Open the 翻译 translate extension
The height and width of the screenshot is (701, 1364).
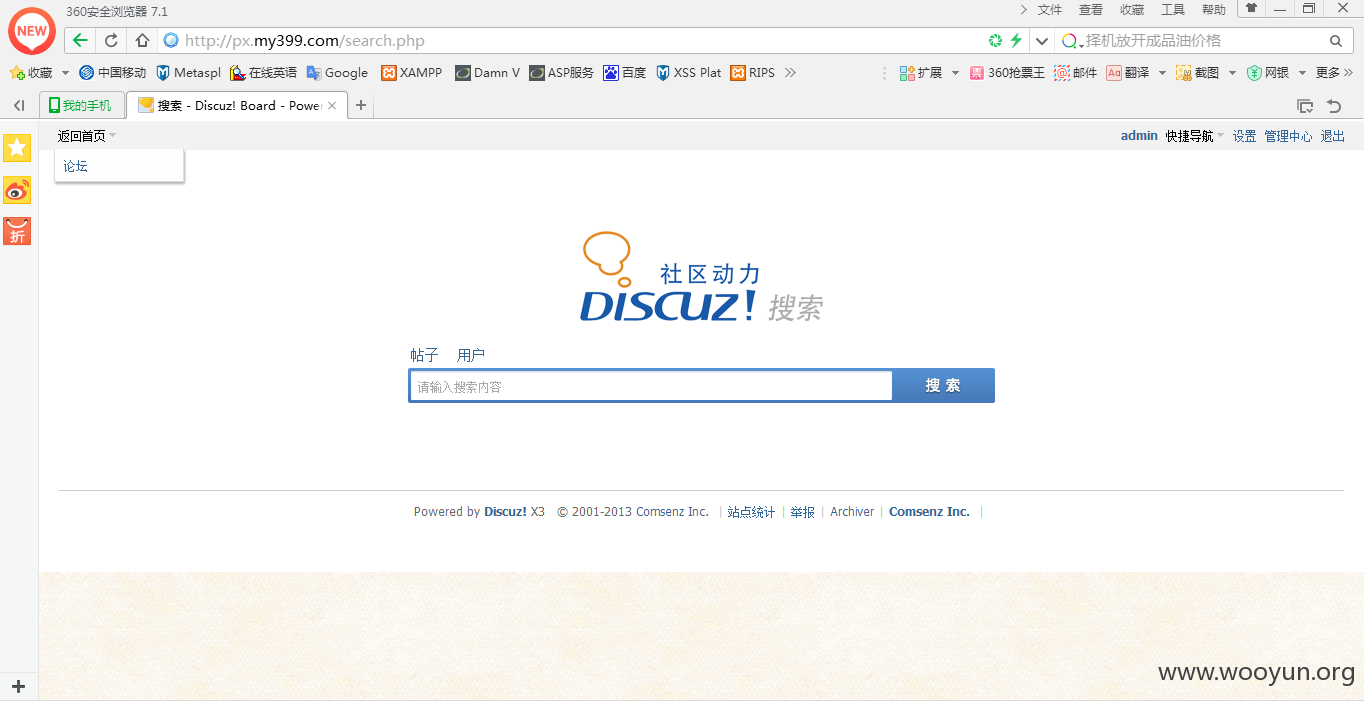1128,73
